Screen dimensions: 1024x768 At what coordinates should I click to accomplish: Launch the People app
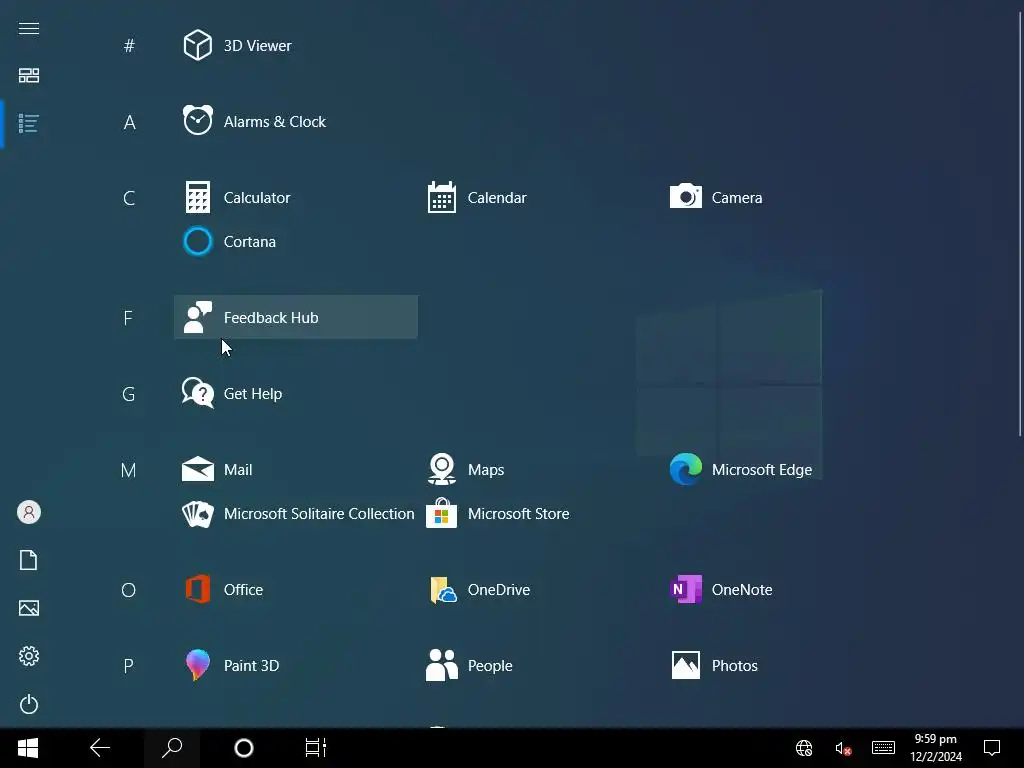tap(540, 665)
